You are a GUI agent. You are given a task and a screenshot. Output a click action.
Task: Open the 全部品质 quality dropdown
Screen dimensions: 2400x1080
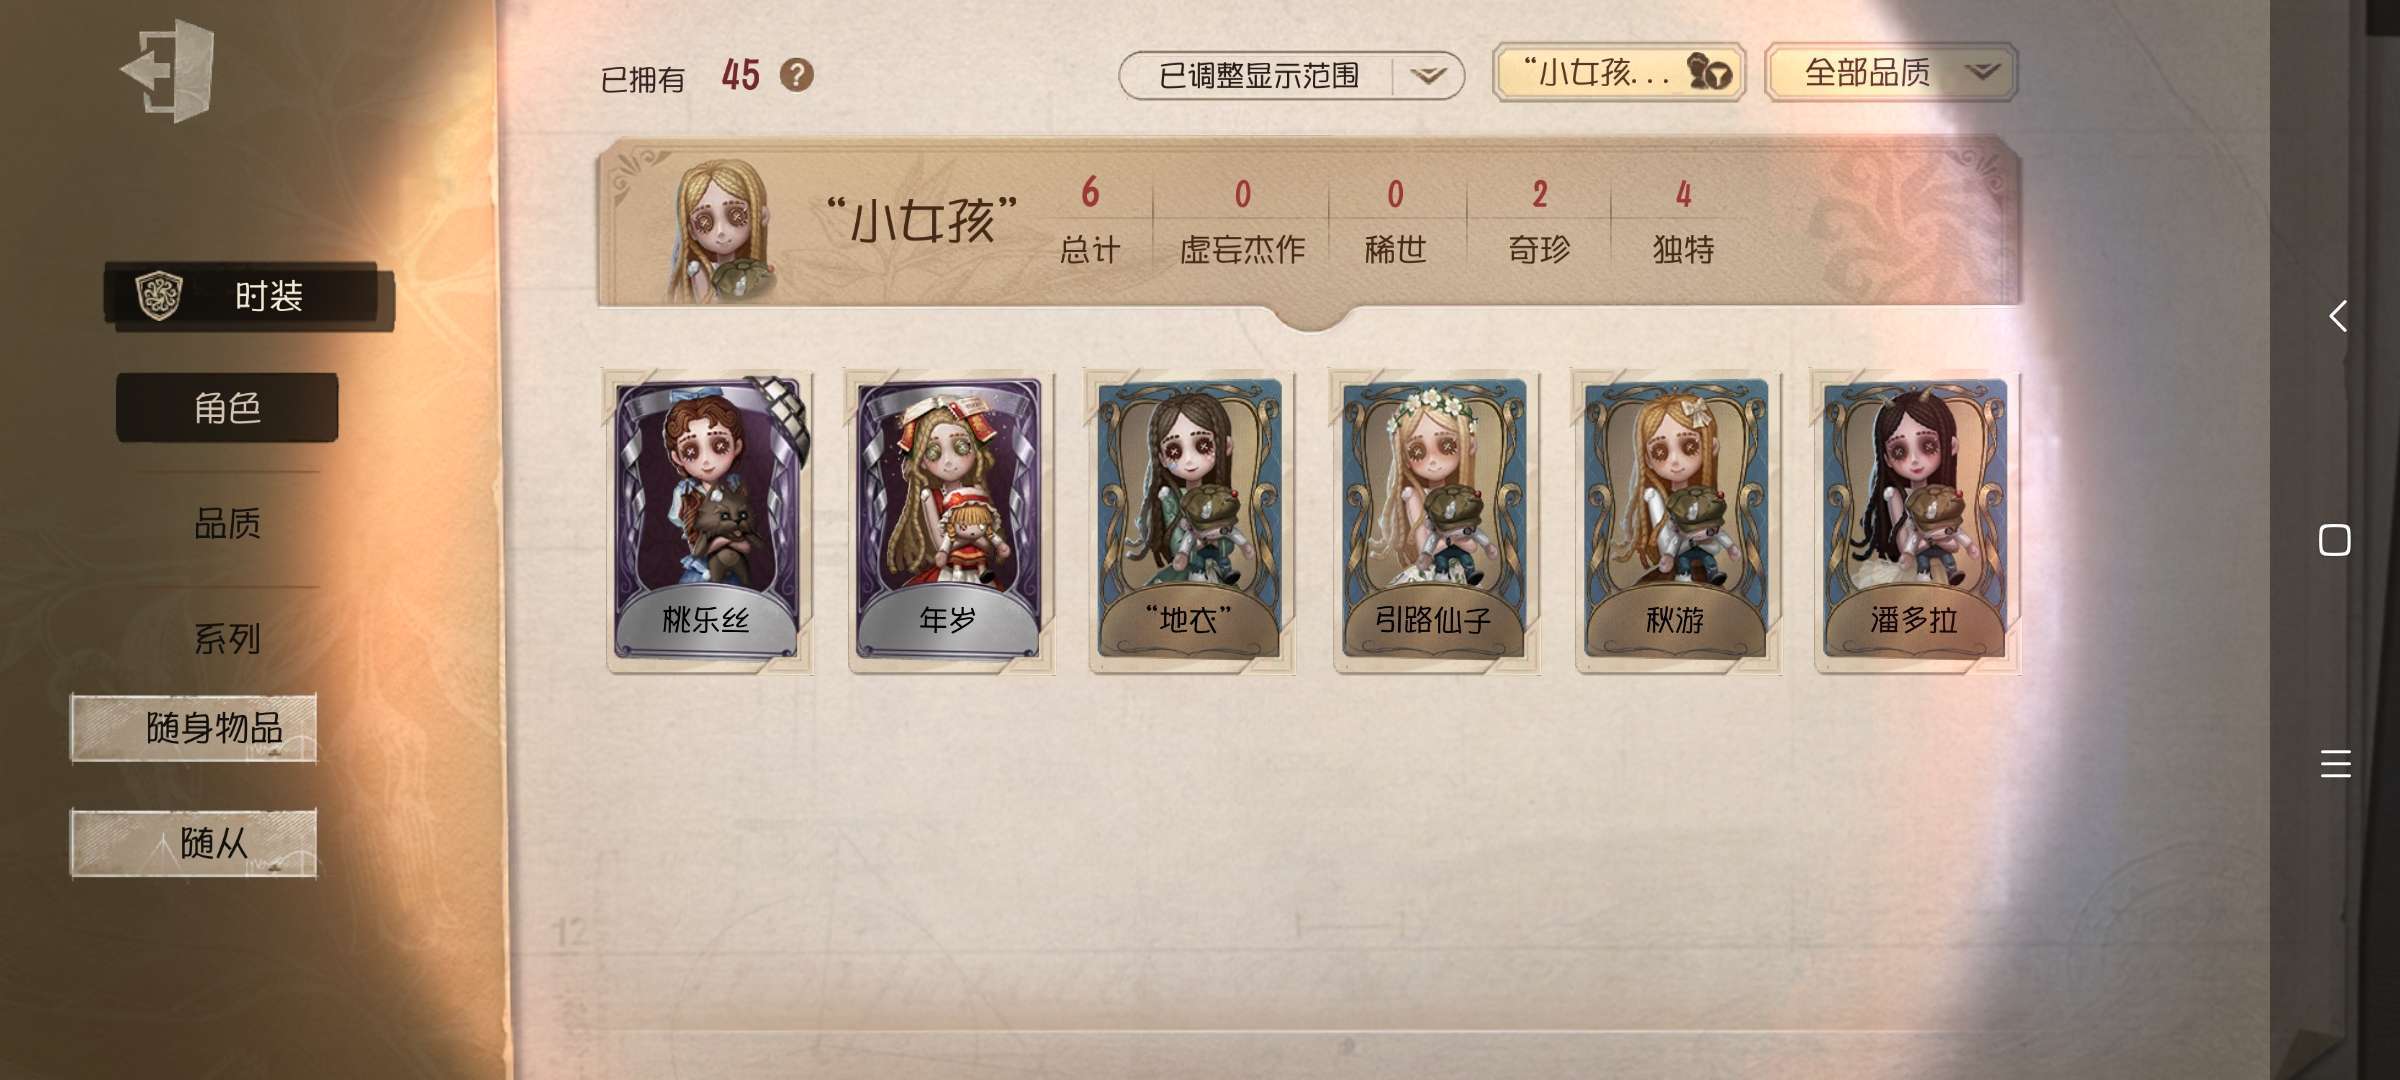coord(1890,72)
